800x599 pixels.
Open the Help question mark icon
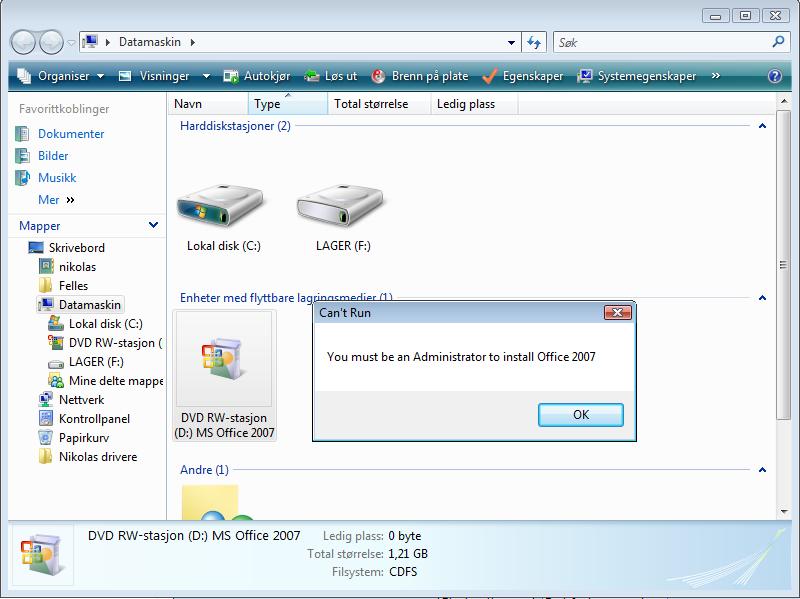774,76
